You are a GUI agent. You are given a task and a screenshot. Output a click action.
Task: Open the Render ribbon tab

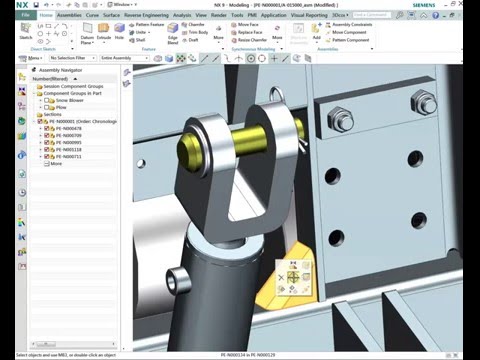(x=218, y=15)
